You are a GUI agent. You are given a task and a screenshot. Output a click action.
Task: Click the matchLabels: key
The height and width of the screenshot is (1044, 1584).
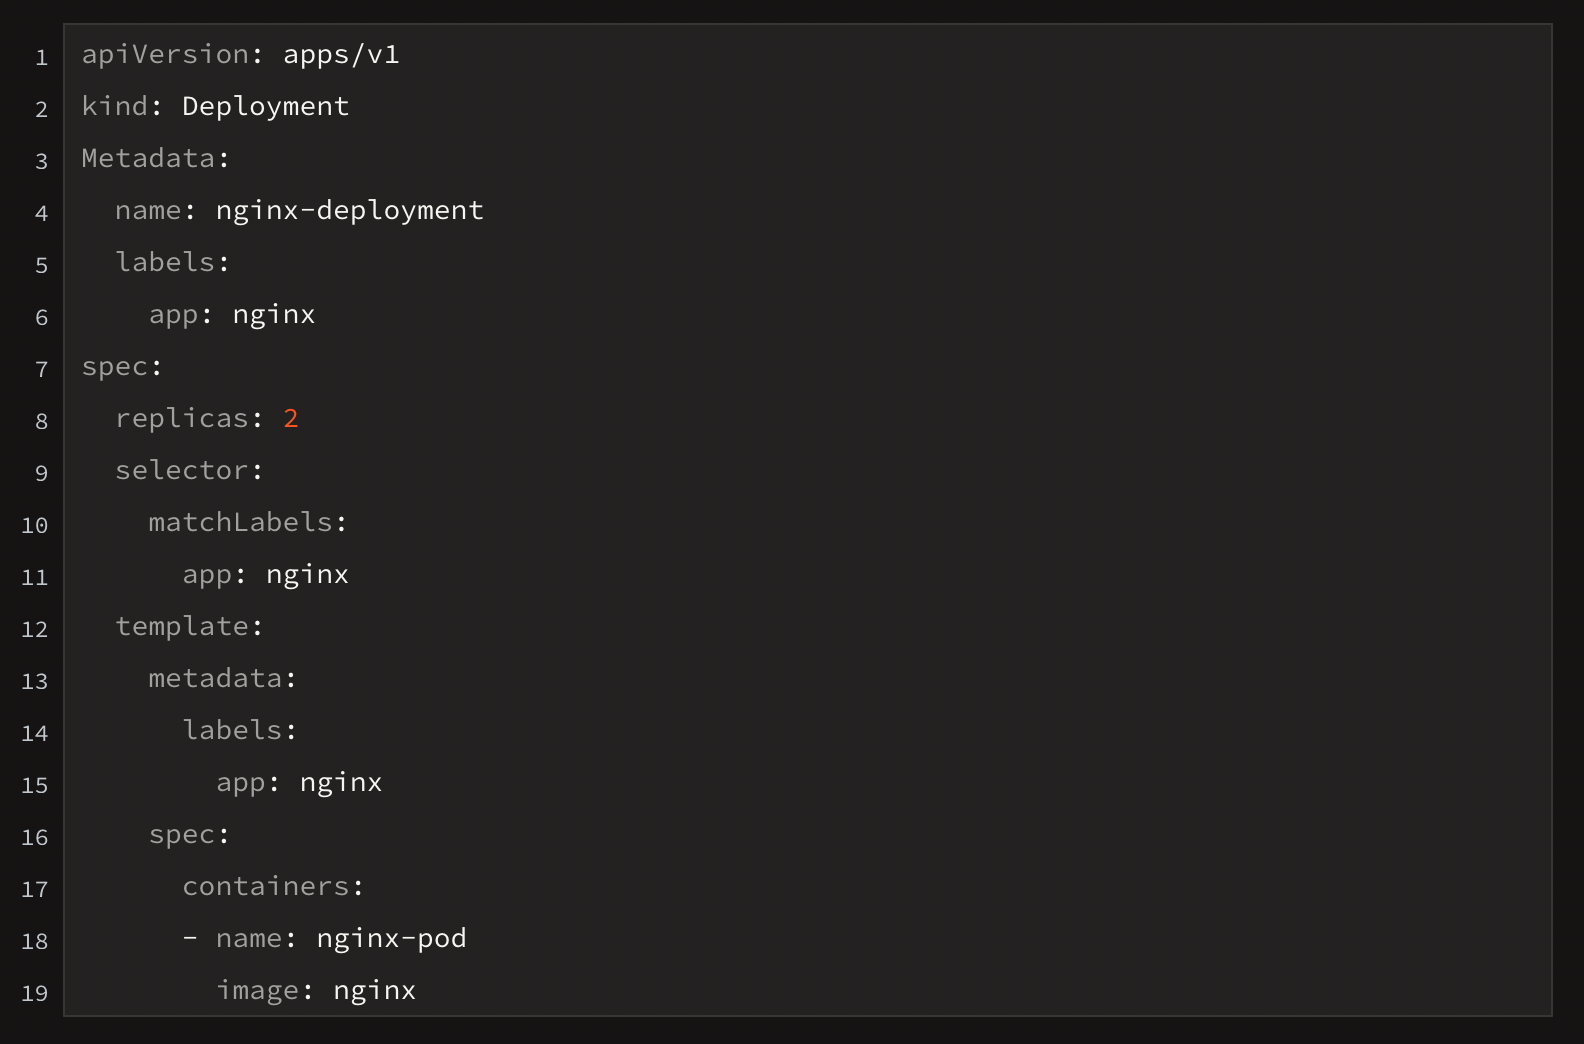click(248, 523)
